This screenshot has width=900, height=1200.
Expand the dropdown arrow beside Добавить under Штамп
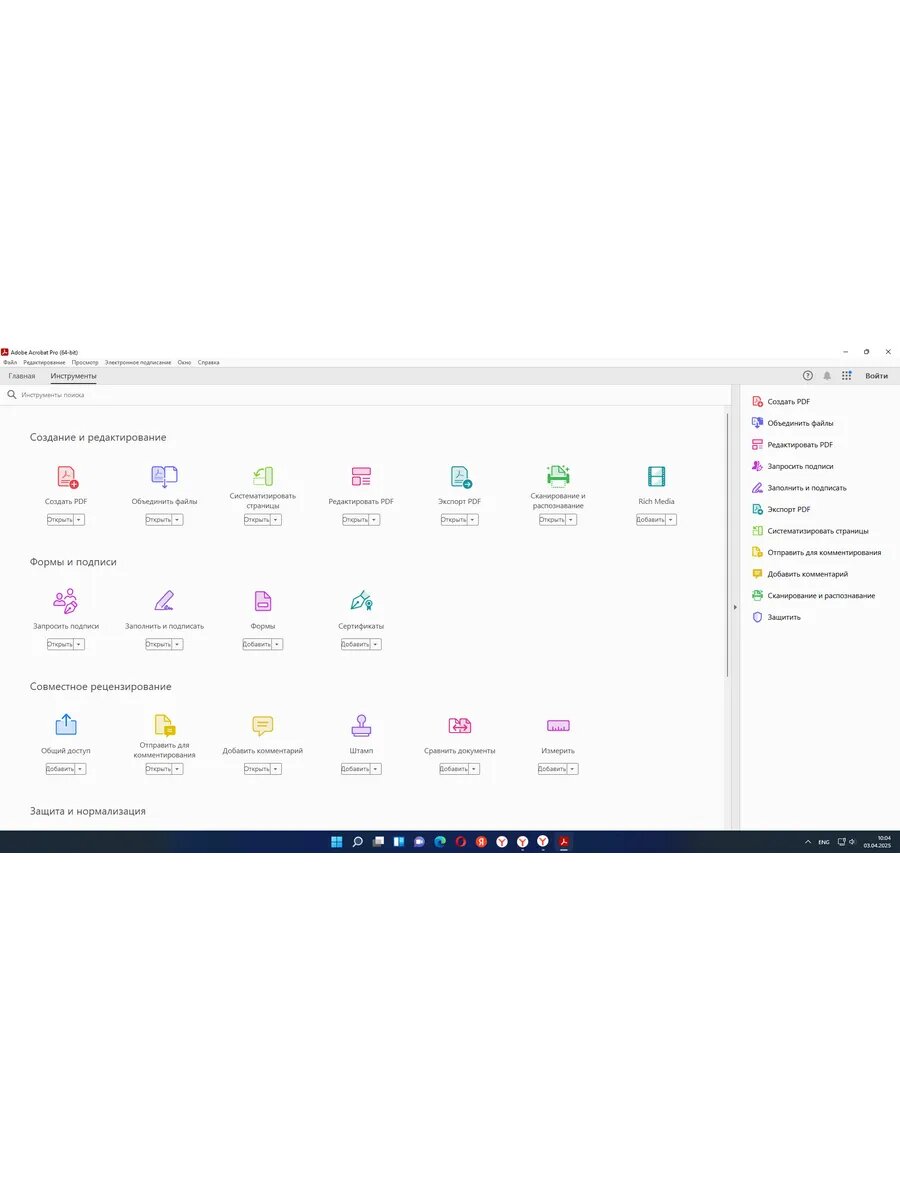(x=376, y=769)
